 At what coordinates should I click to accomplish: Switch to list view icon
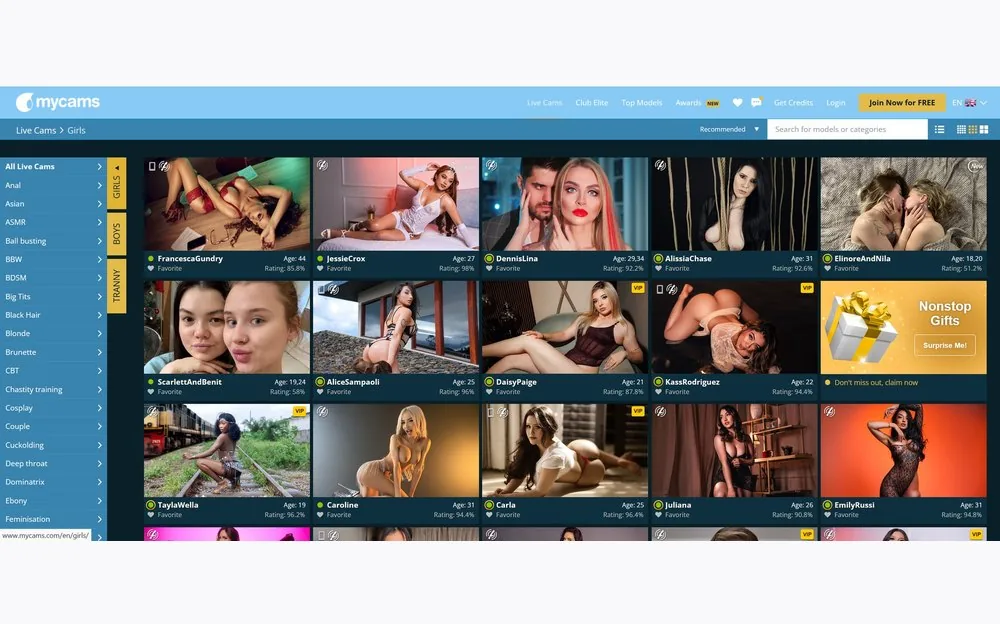click(939, 130)
